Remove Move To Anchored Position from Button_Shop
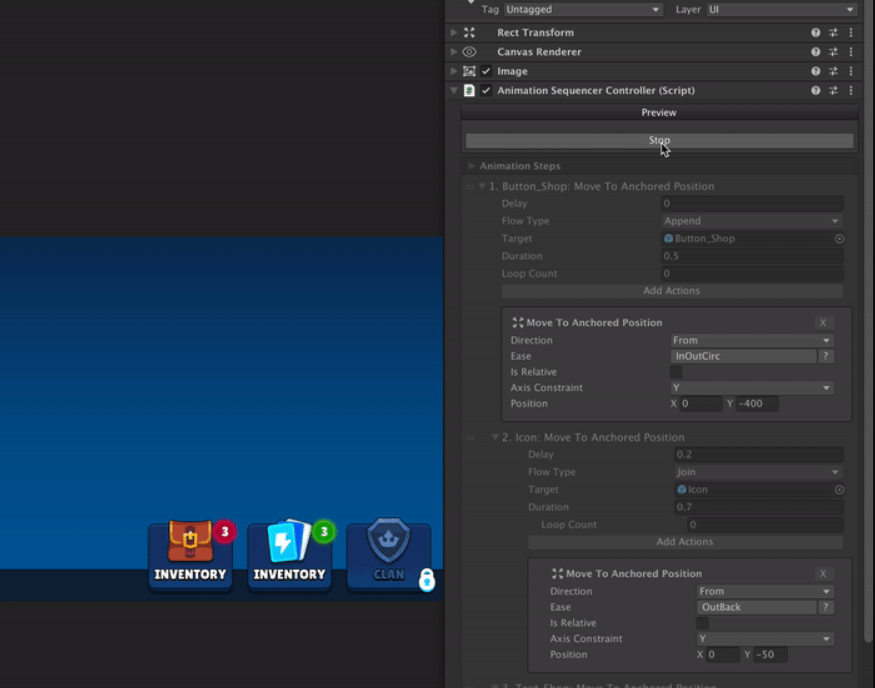This screenshot has width=875, height=688. (823, 323)
